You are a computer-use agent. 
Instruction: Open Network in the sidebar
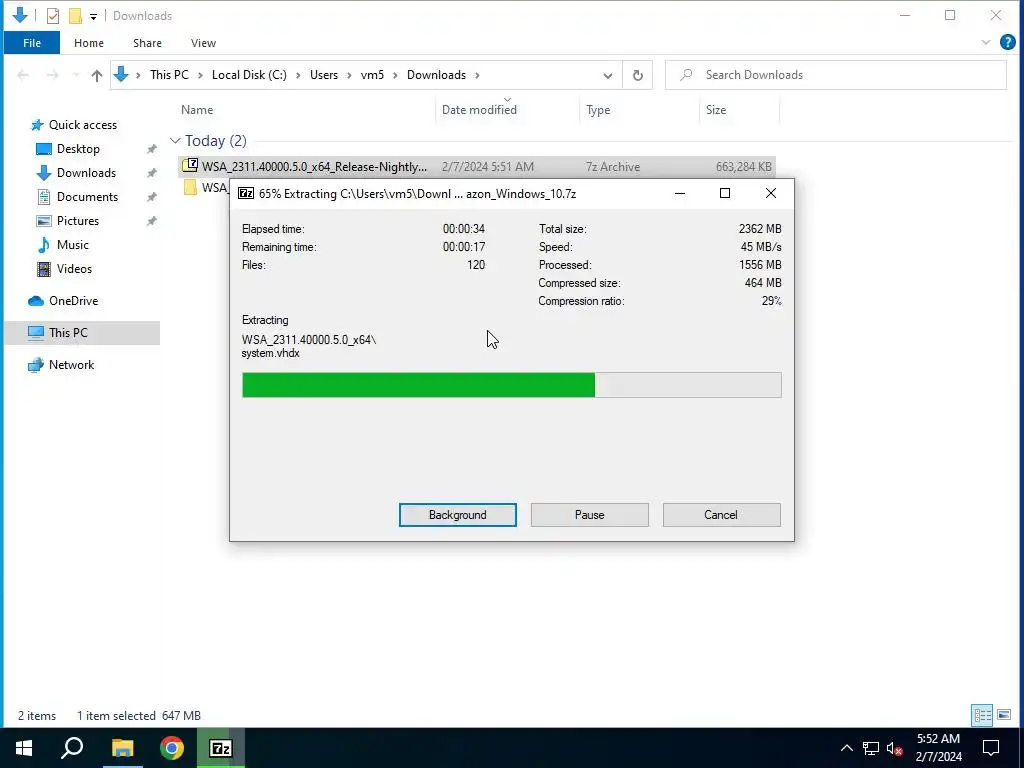(71, 365)
